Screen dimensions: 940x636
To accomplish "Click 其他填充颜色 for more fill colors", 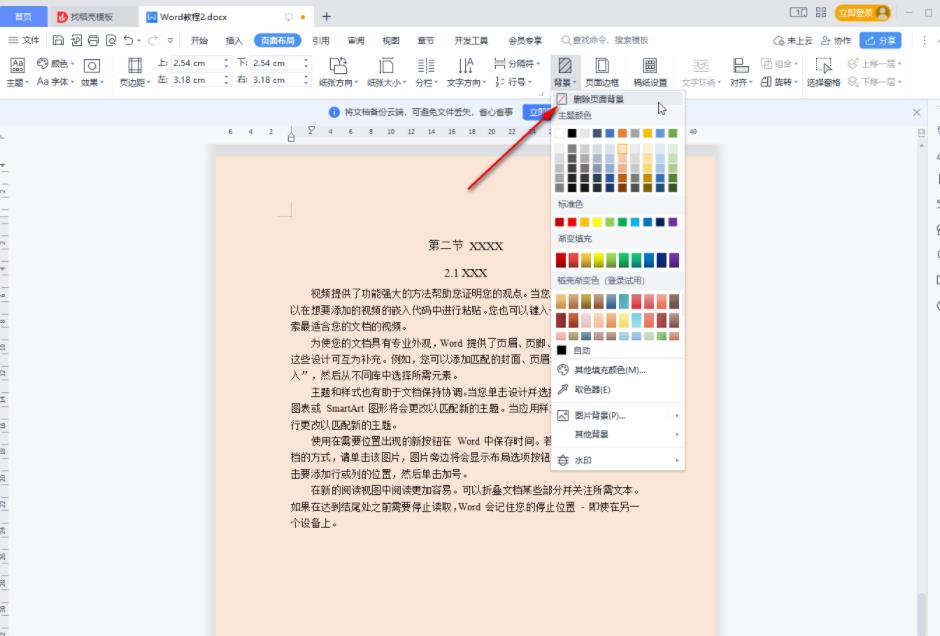I will click(606, 372).
